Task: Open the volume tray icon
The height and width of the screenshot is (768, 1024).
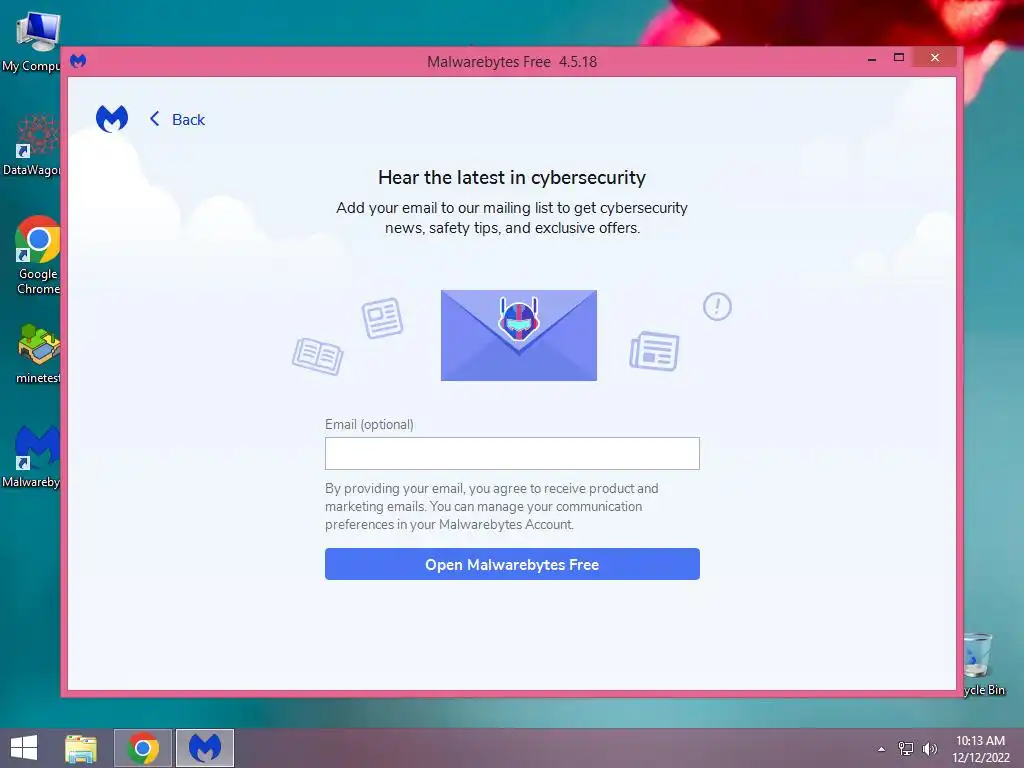Action: coord(930,749)
